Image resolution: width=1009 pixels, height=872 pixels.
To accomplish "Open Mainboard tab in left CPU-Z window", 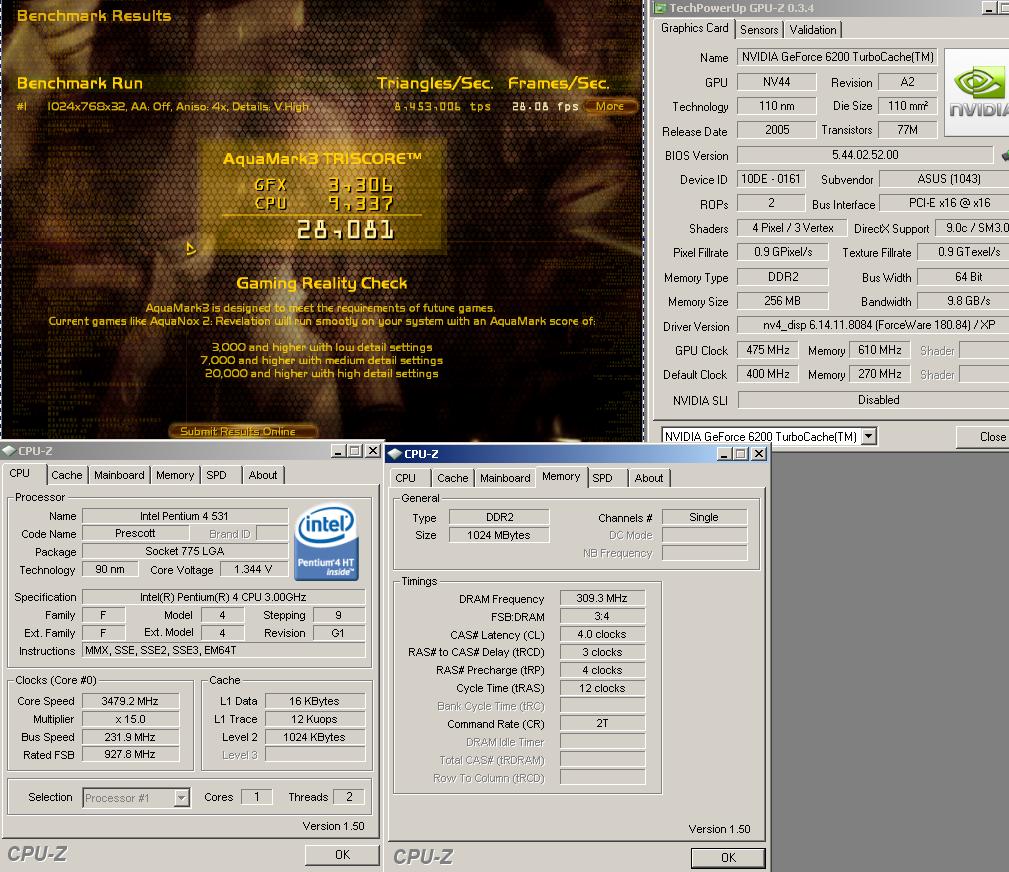I will click(119, 475).
